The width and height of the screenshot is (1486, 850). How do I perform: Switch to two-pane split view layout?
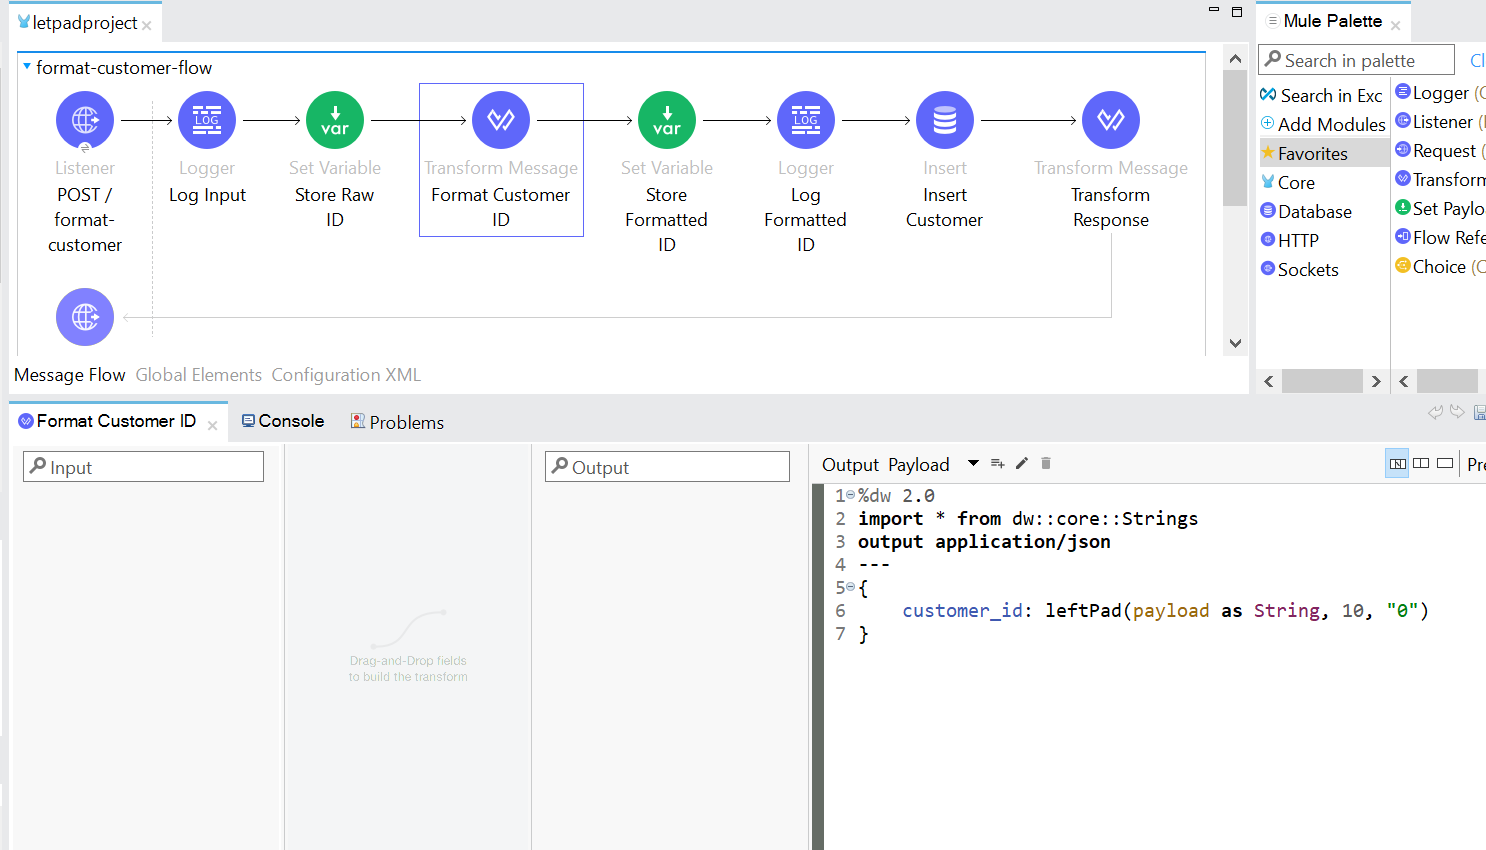[1421, 463]
